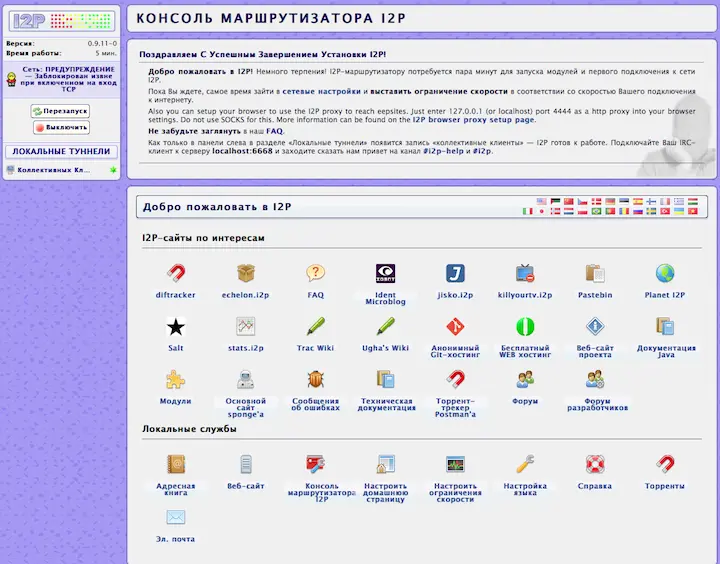The width and height of the screenshot is (720, 564).
Task: Click the I2P logo in the sidebar
Action: 62,21
